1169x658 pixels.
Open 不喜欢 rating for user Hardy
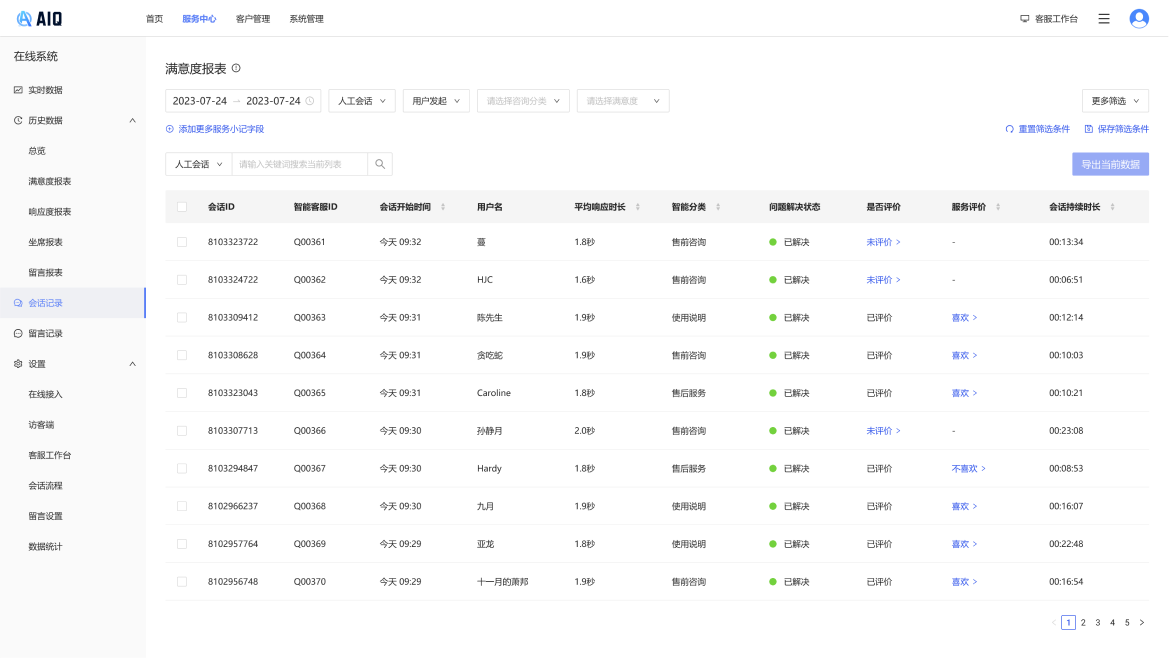click(968, 469)
